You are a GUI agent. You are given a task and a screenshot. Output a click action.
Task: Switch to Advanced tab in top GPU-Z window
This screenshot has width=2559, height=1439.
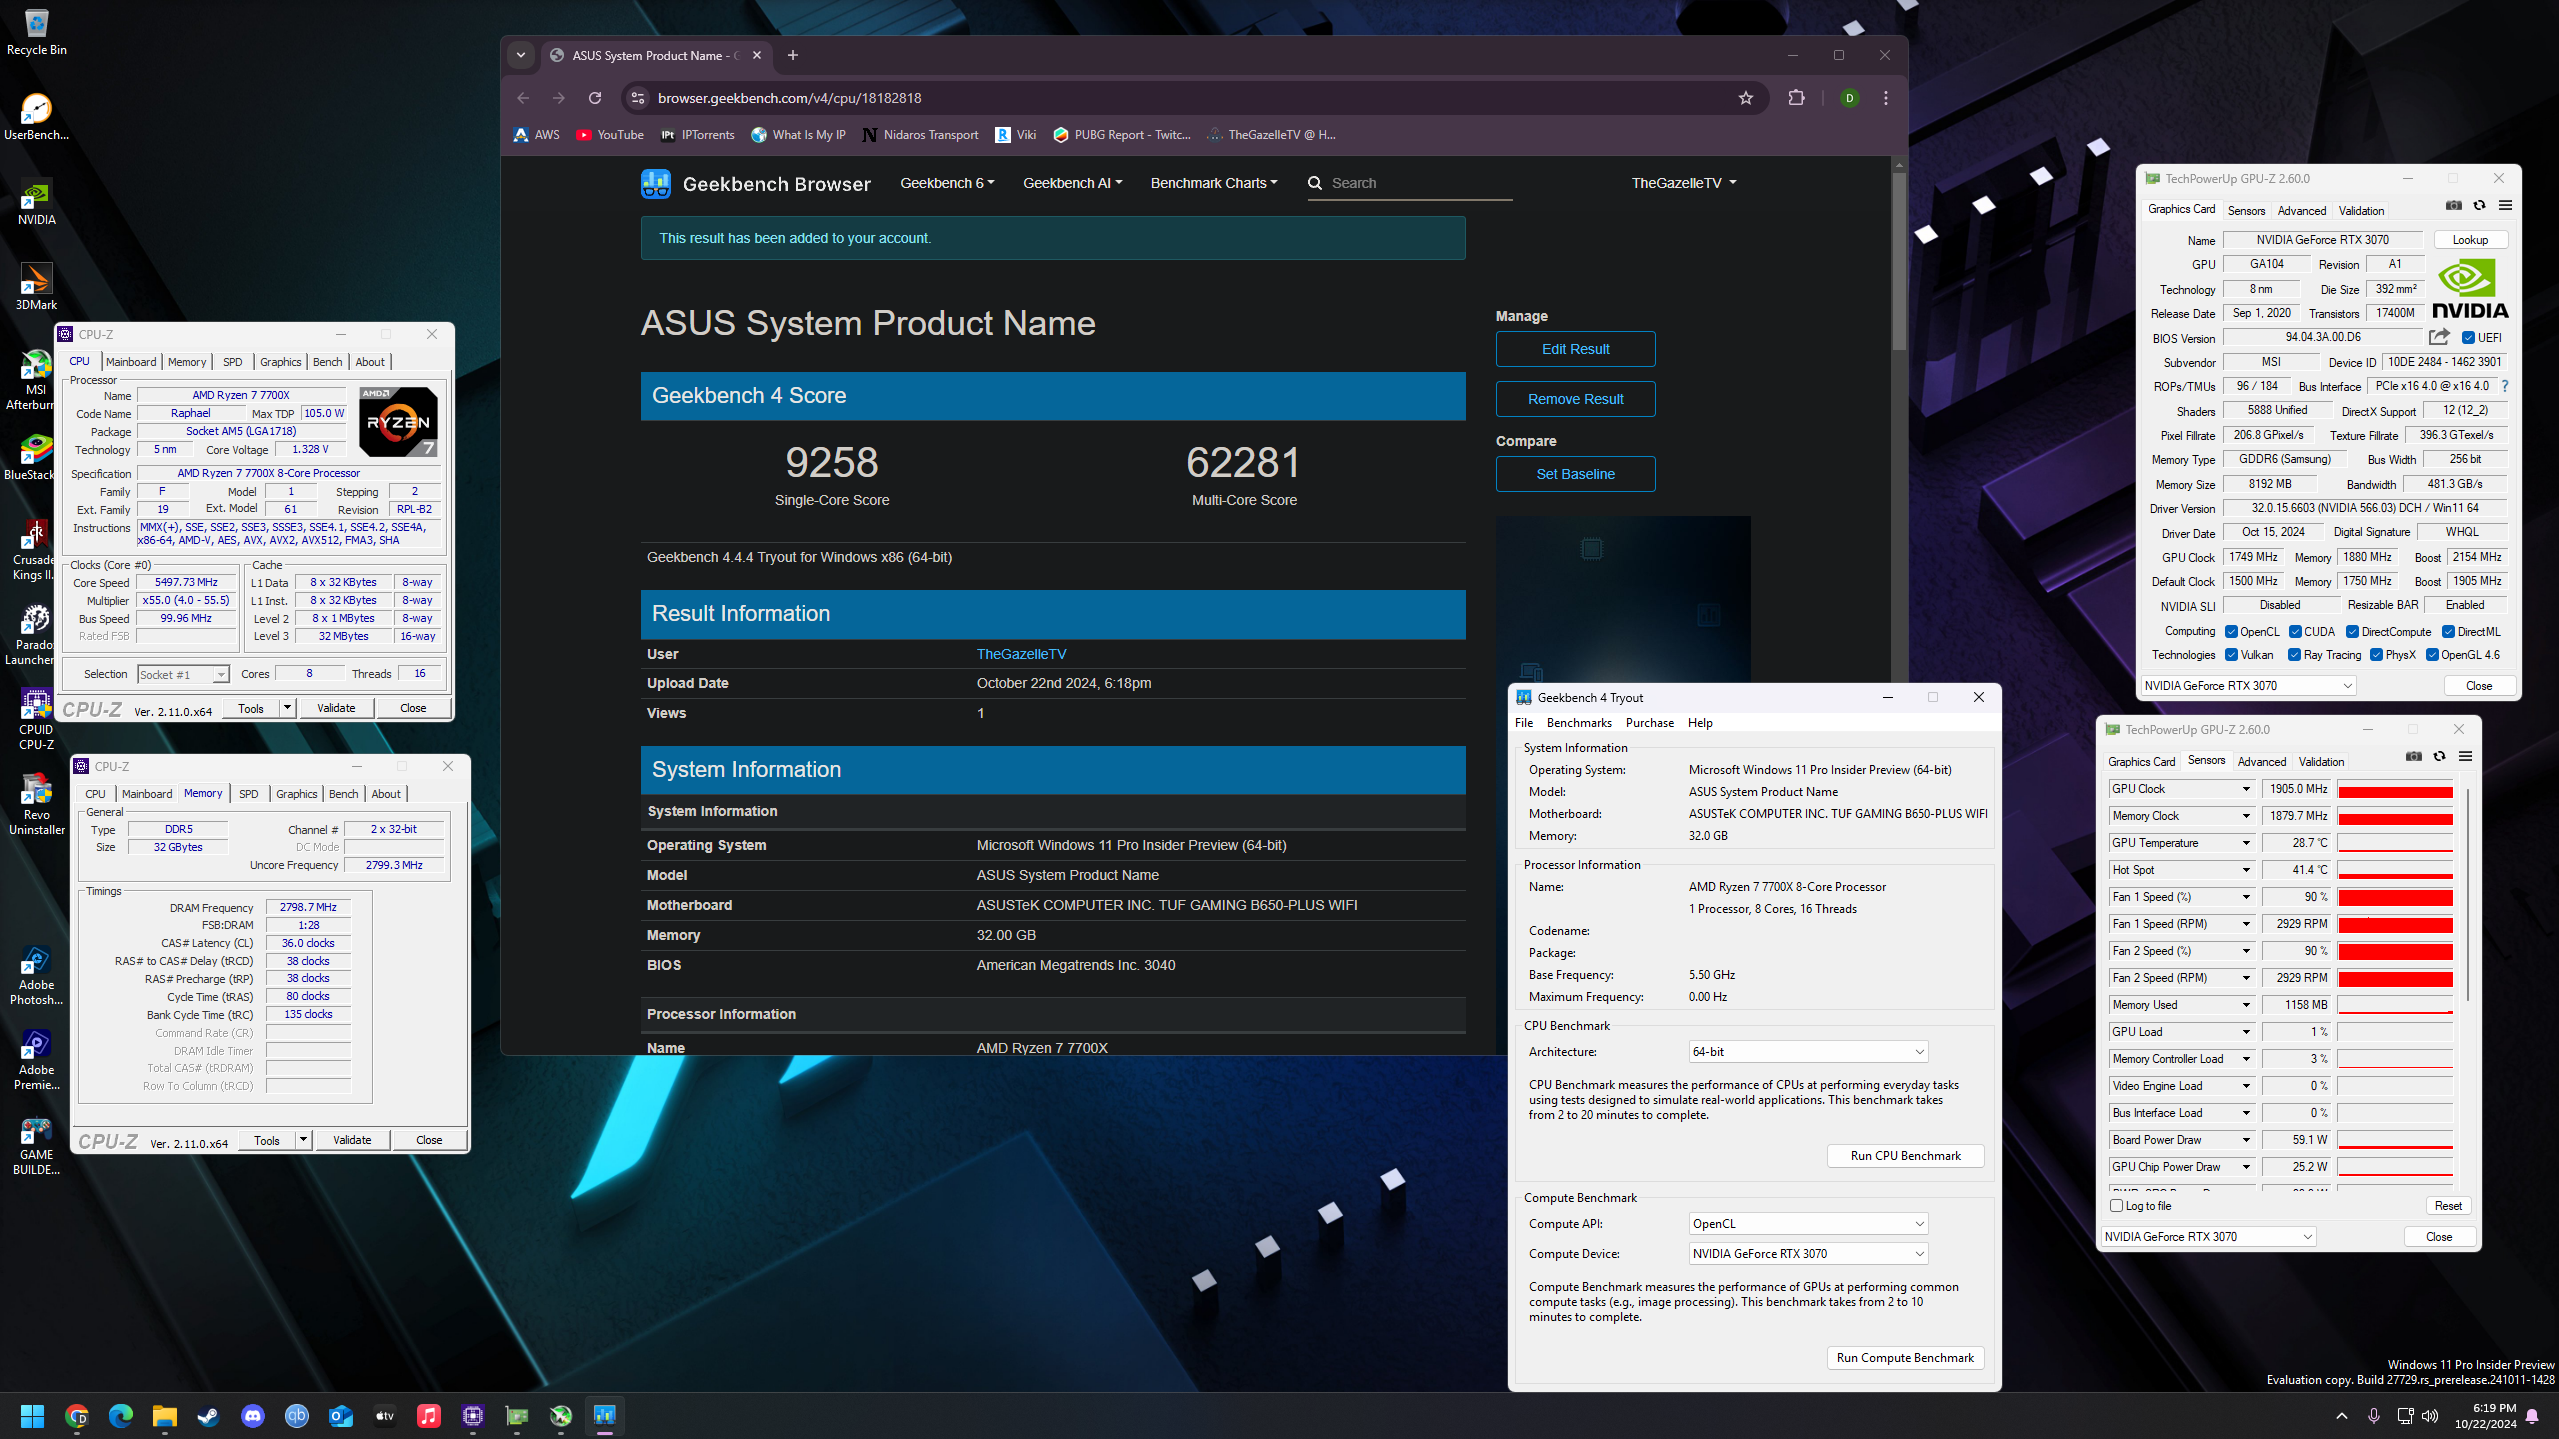tap(2301, 211)
